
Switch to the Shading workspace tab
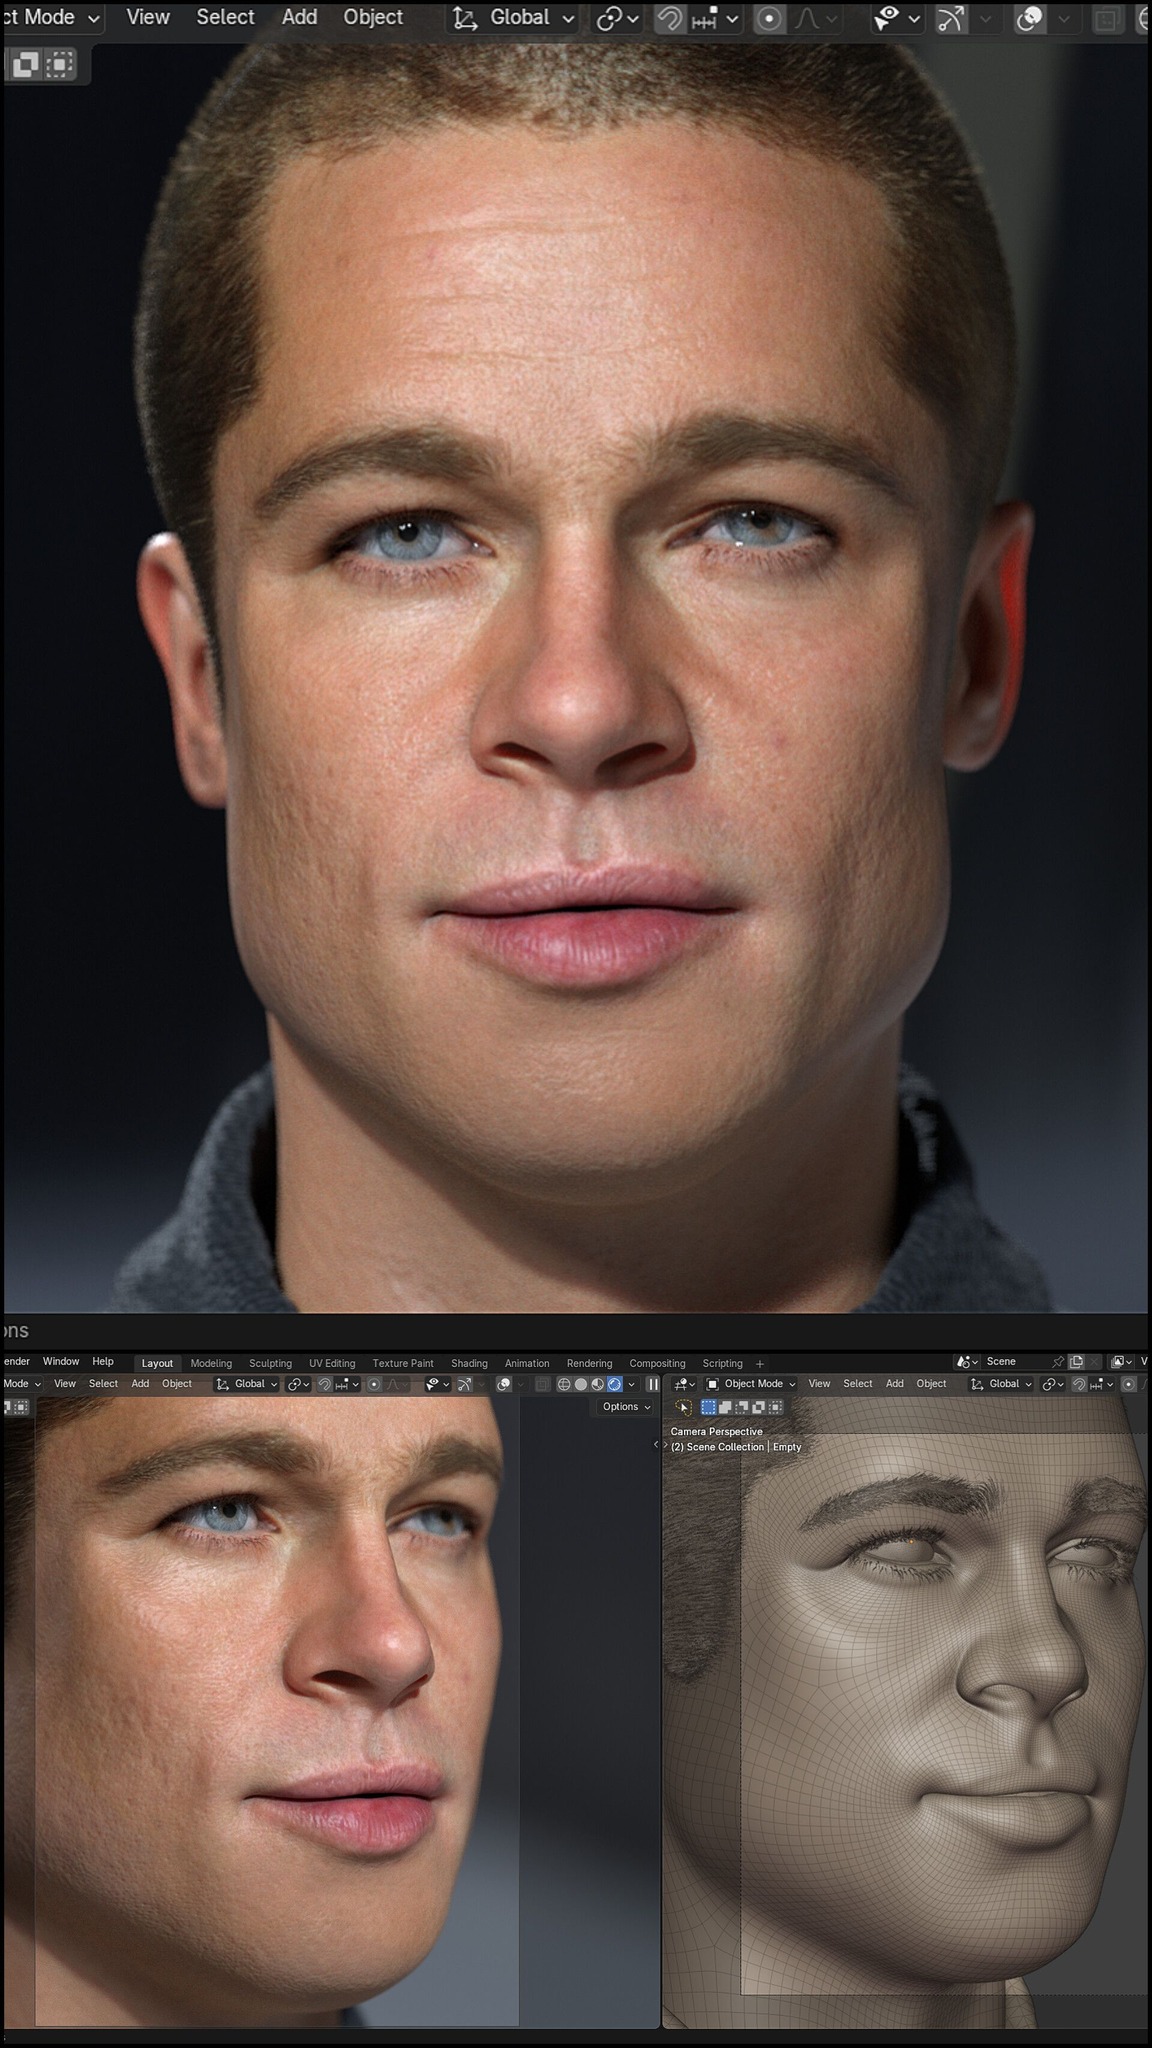[x=469, y=1363]
